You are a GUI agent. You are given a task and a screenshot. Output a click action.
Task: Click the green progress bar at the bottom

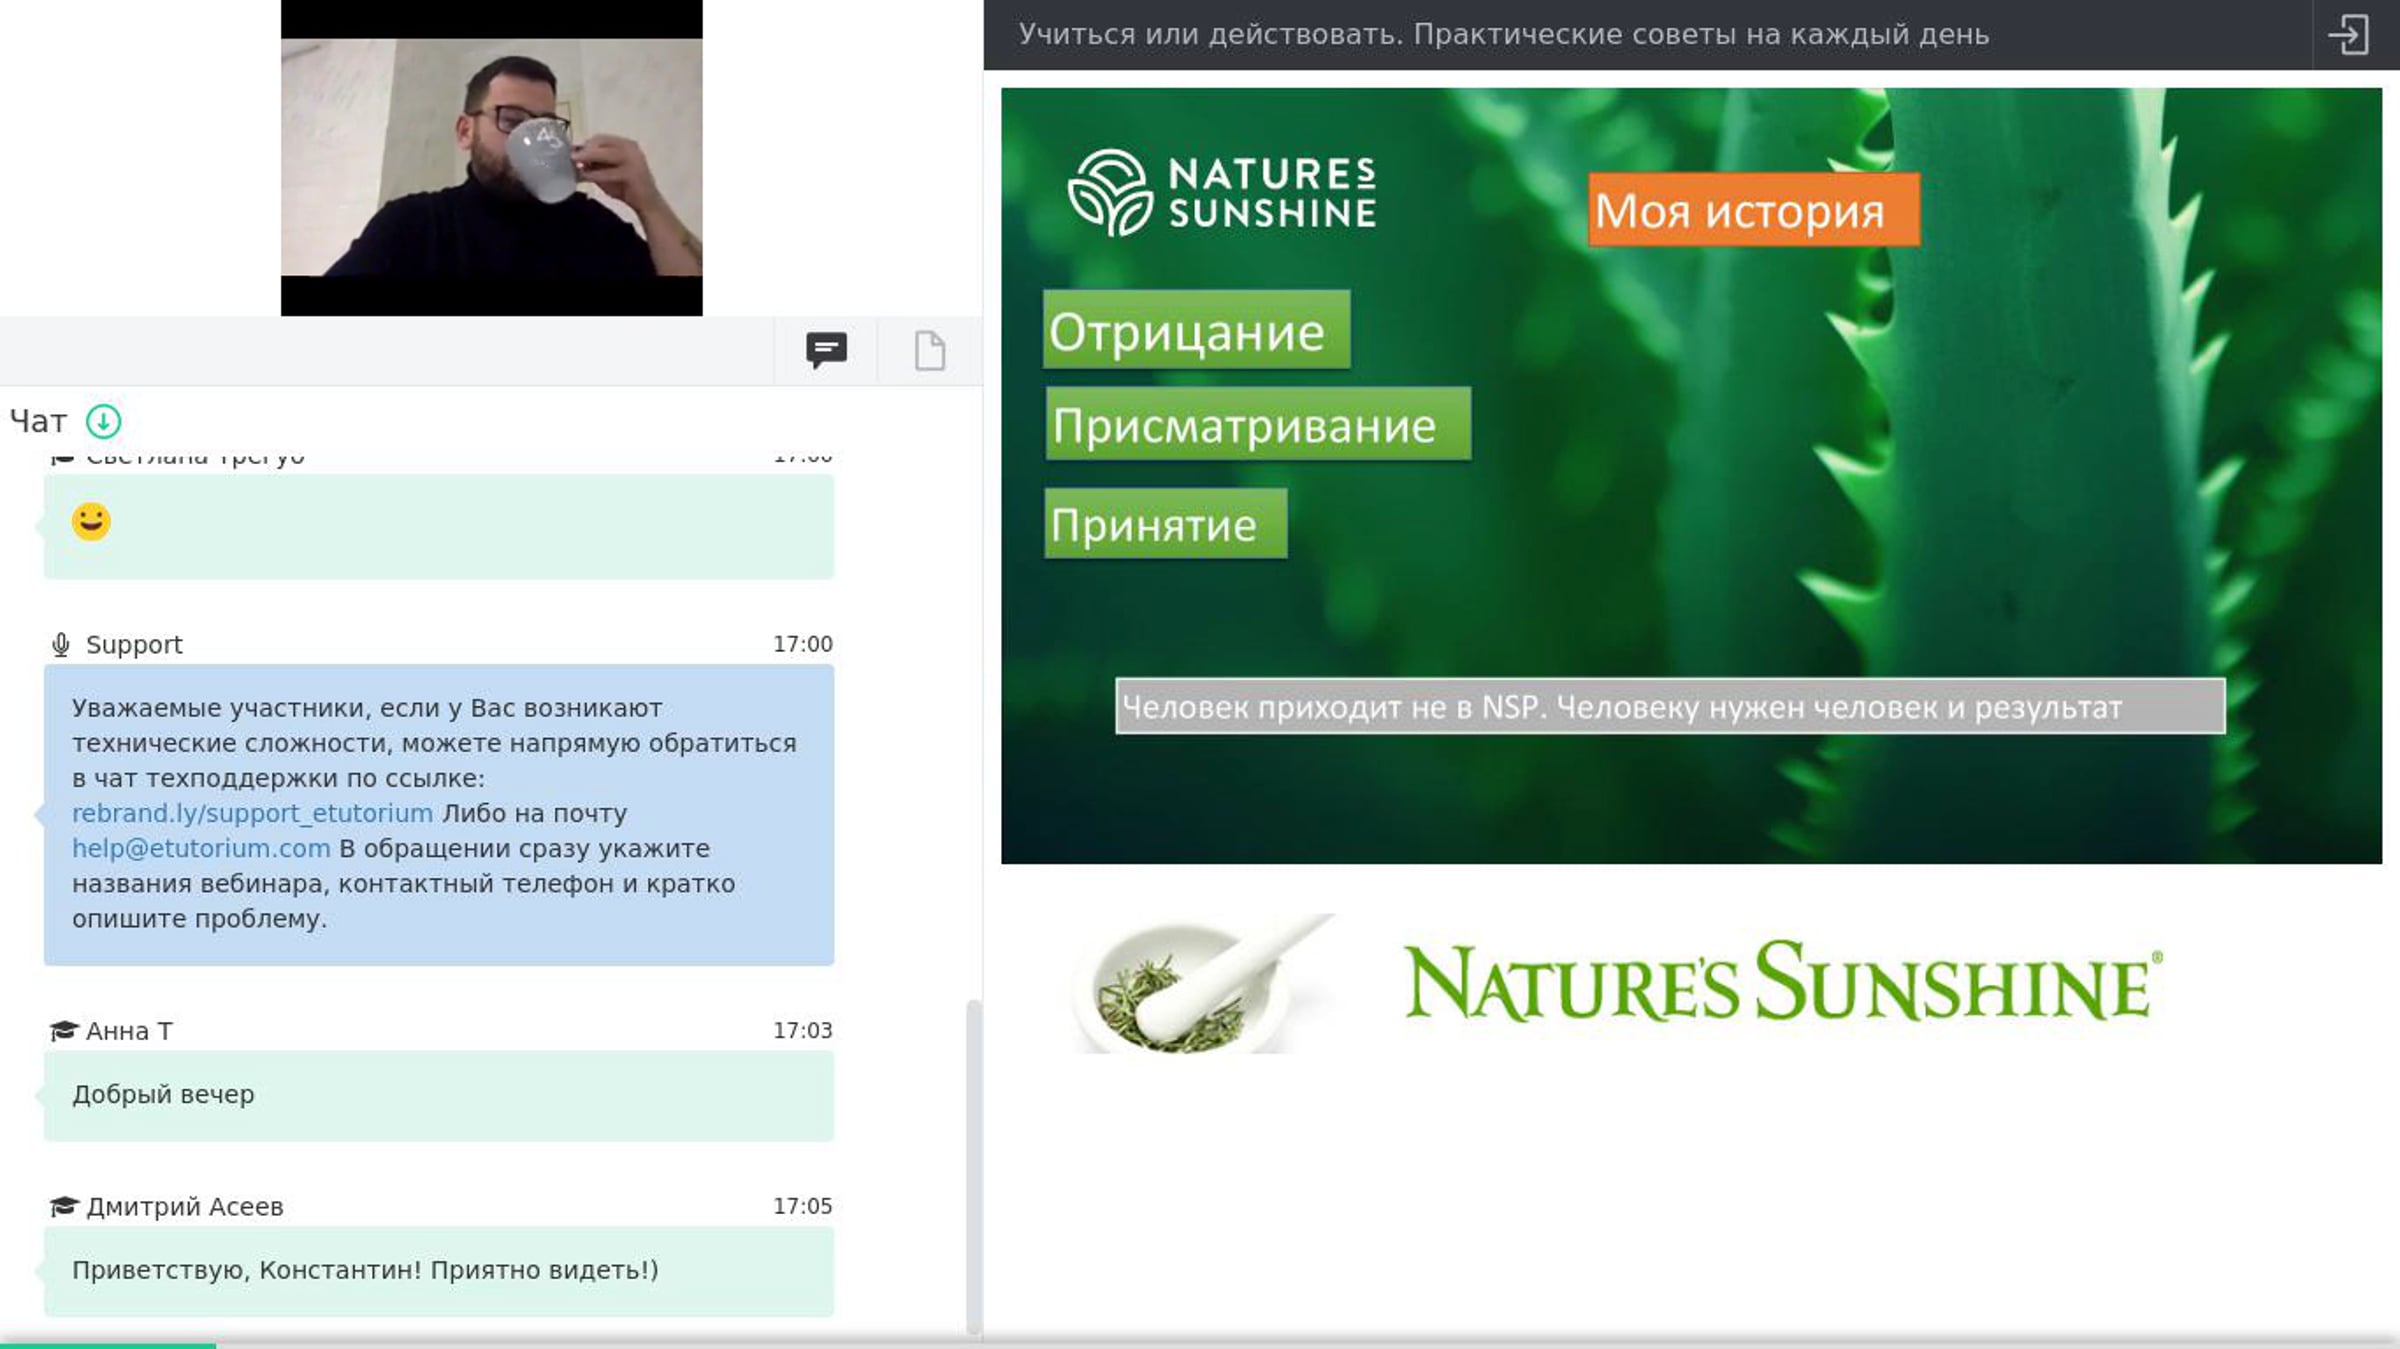(x=108, y=1345)
